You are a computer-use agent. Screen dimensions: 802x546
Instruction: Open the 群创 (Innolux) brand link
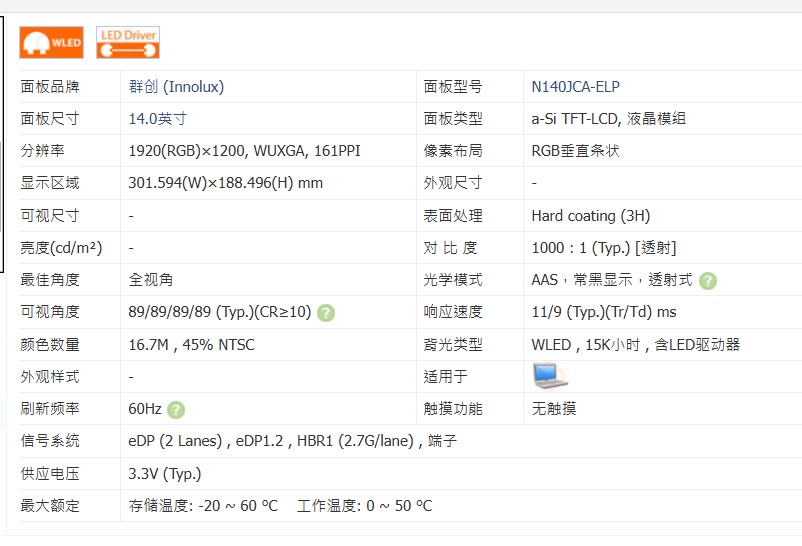176,87
